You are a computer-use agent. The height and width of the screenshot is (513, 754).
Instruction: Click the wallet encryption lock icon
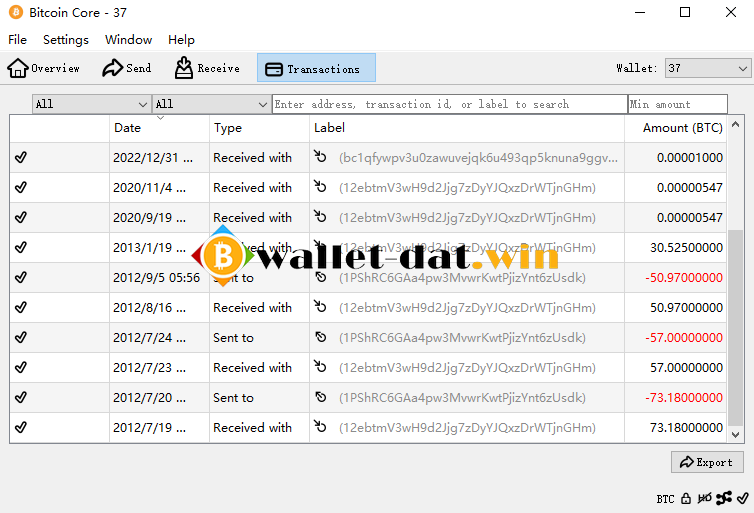click(x=686, y=499)
